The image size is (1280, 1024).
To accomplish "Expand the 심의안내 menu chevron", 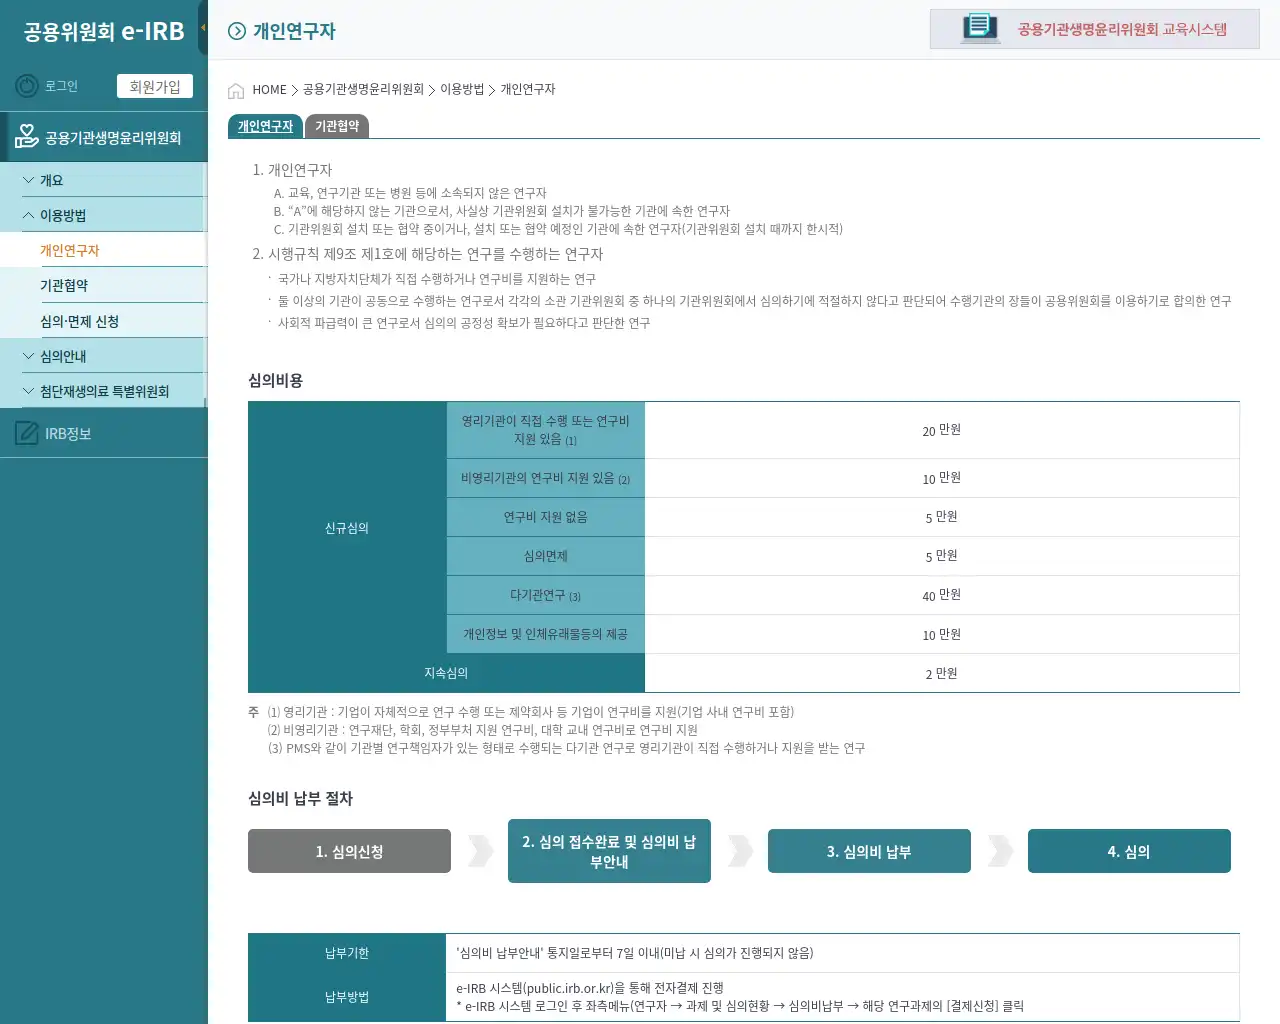I will (28, 356).
